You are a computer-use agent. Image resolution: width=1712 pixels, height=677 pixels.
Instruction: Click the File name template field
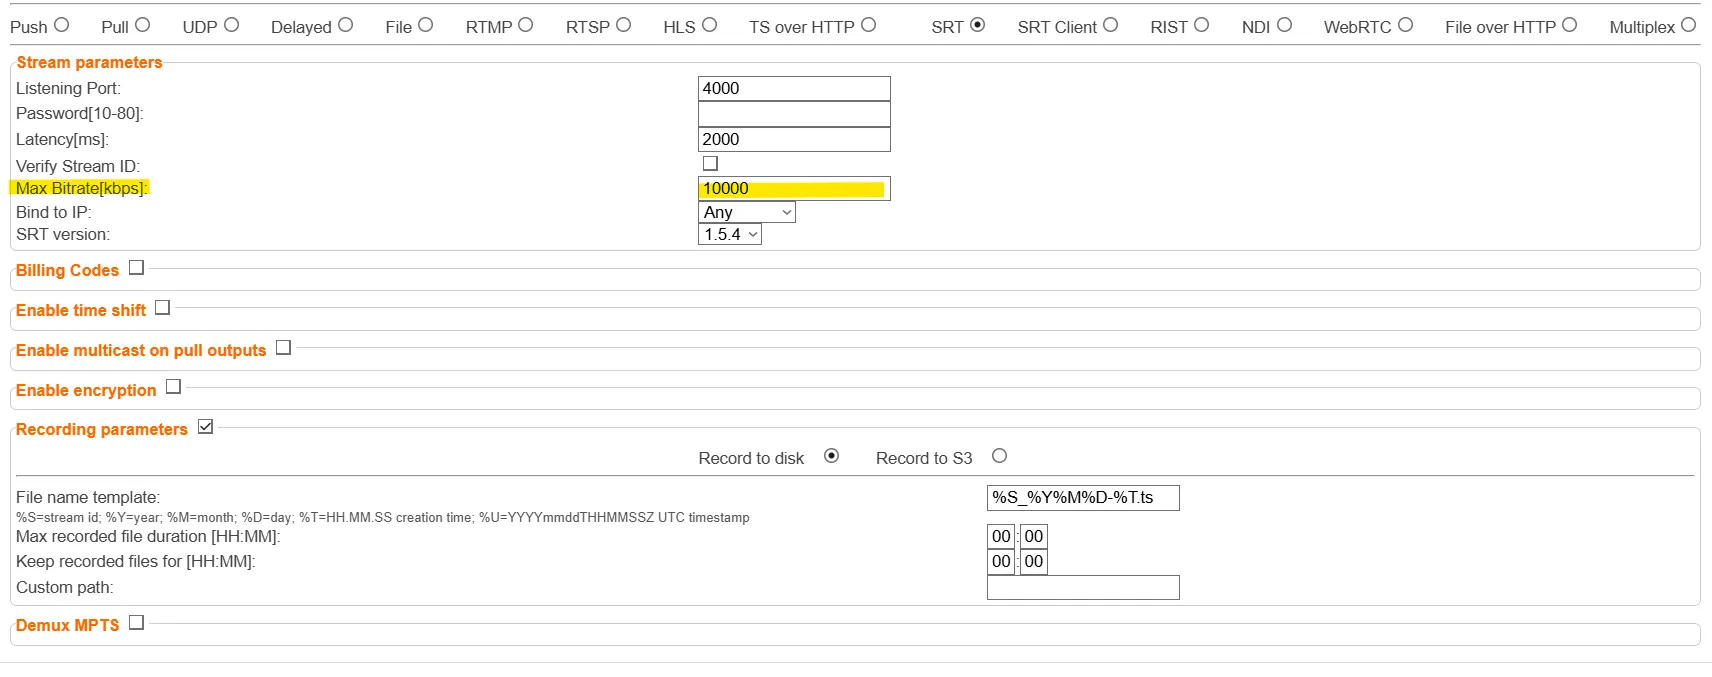(x=1083, y=498)
